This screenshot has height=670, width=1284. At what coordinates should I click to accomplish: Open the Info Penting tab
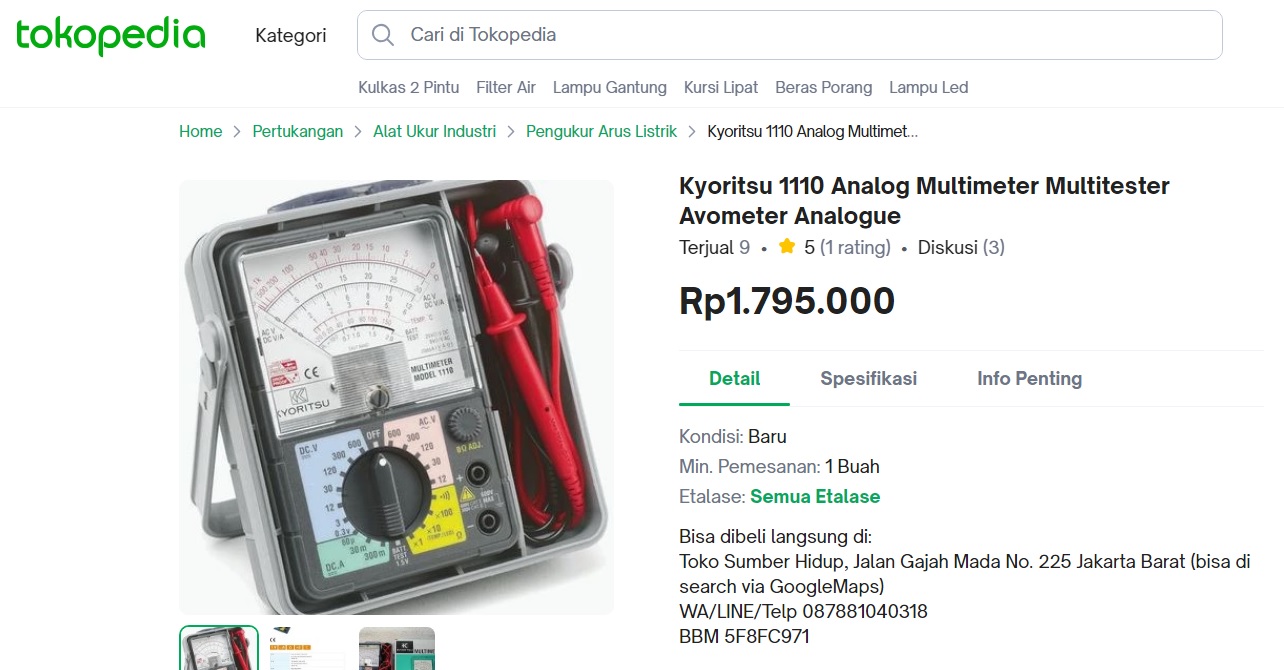(x=1030, y=379)
